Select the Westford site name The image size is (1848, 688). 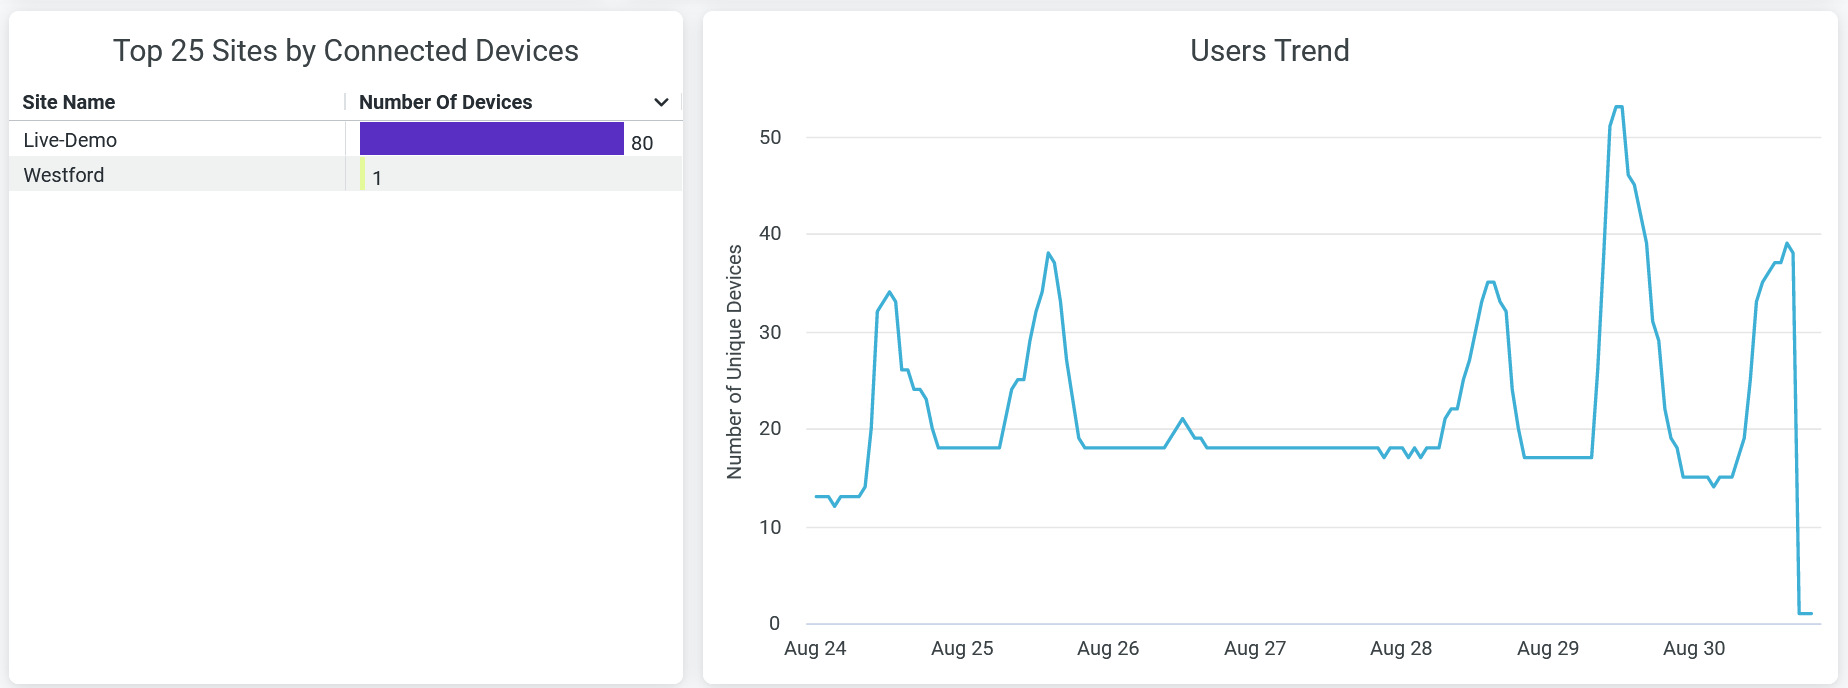pos(64,175)
